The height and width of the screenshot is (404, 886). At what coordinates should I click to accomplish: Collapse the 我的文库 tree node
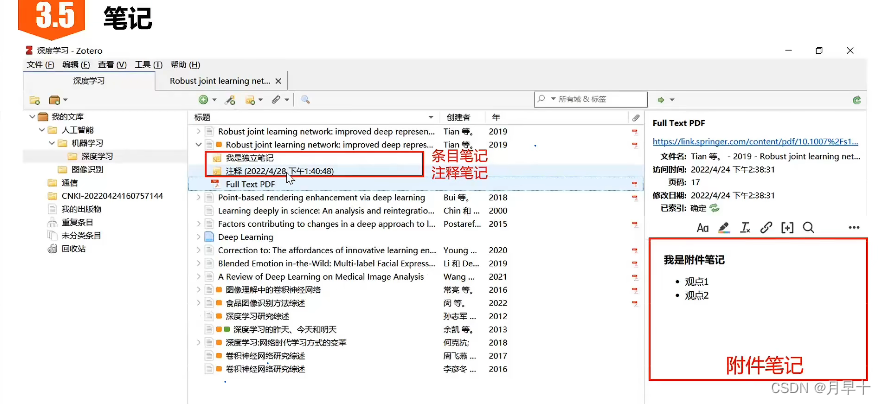click(x=32, y=117)
